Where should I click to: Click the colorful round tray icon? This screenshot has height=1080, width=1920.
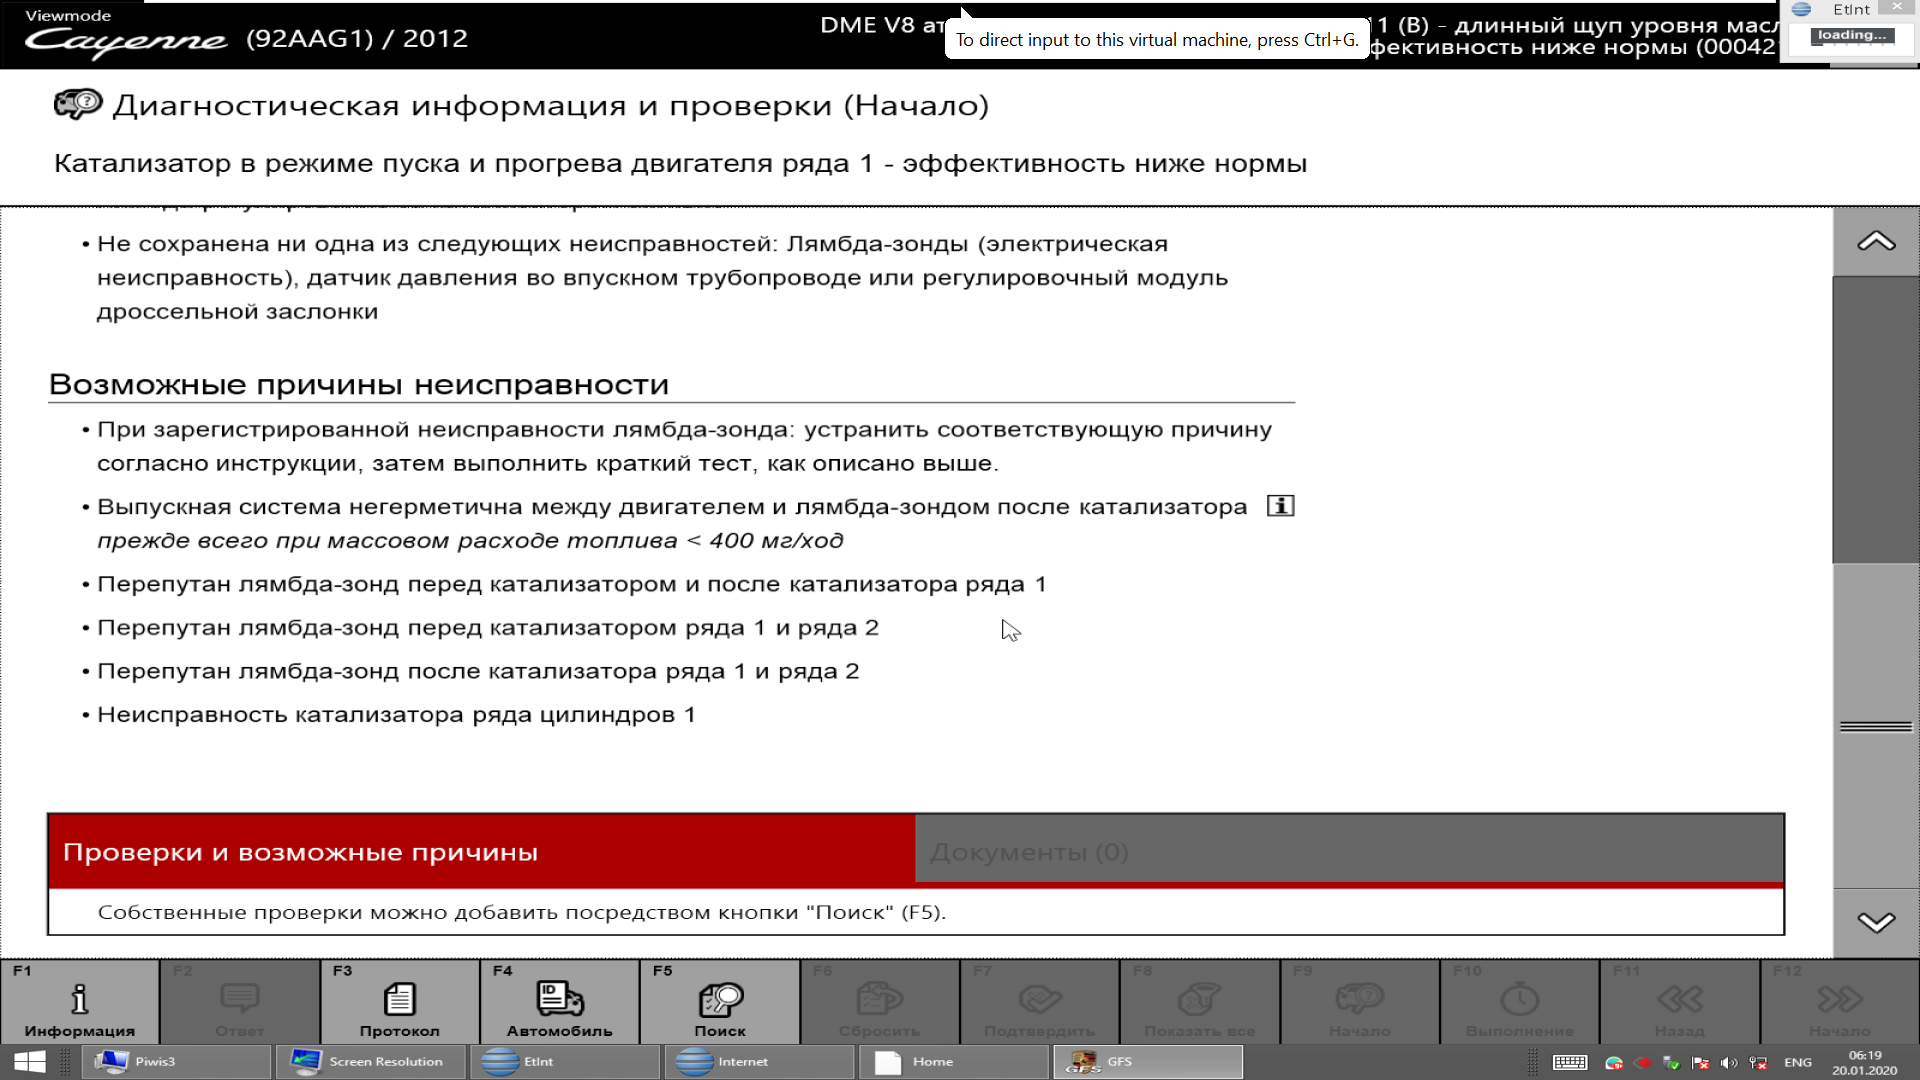(1614, 1062)
